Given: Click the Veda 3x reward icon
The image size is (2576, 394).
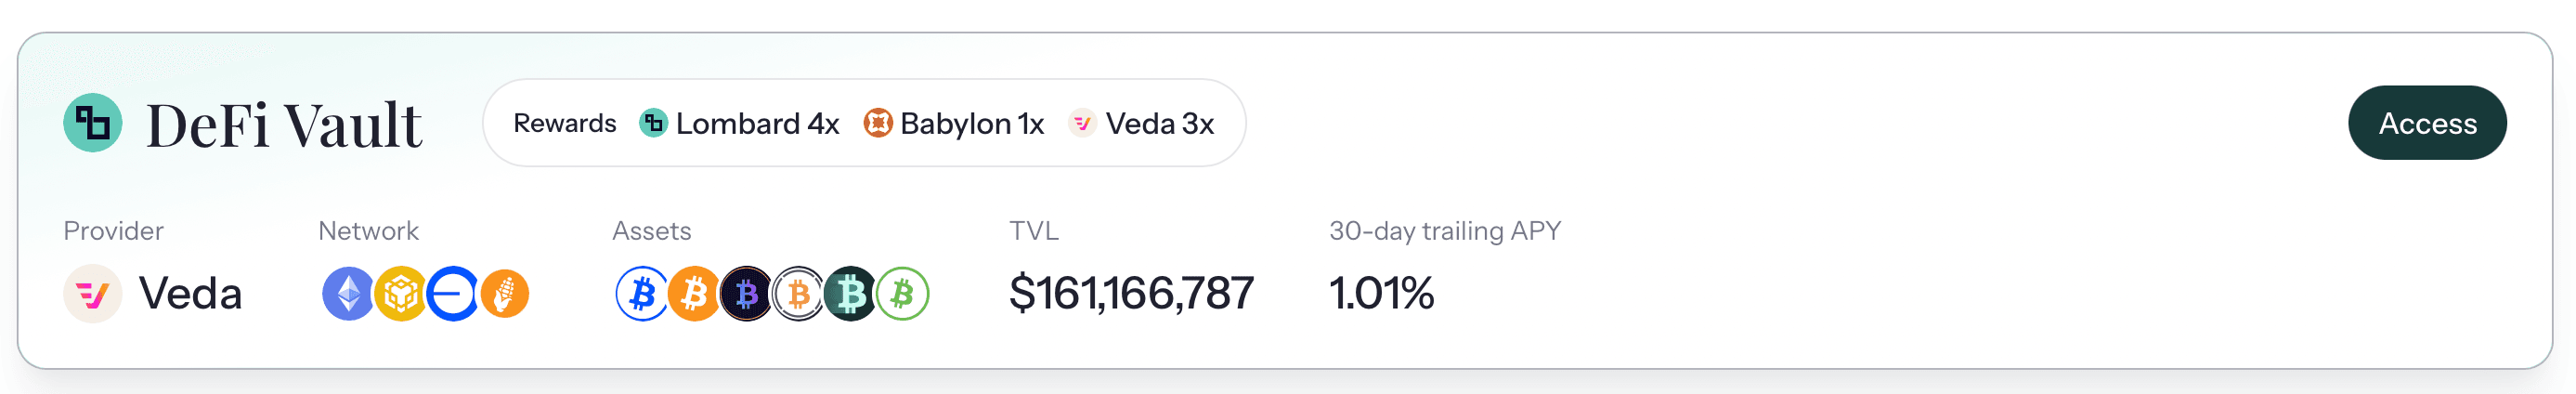Looking at the screenshot, I should (1082, 123).
